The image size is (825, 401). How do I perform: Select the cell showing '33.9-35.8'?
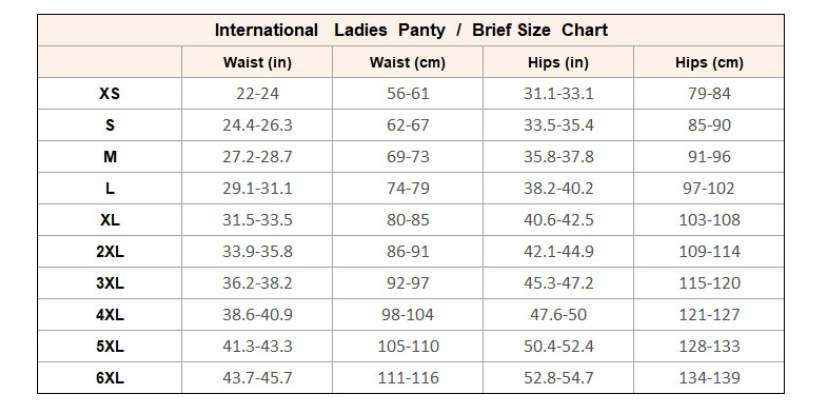point(257,252)
